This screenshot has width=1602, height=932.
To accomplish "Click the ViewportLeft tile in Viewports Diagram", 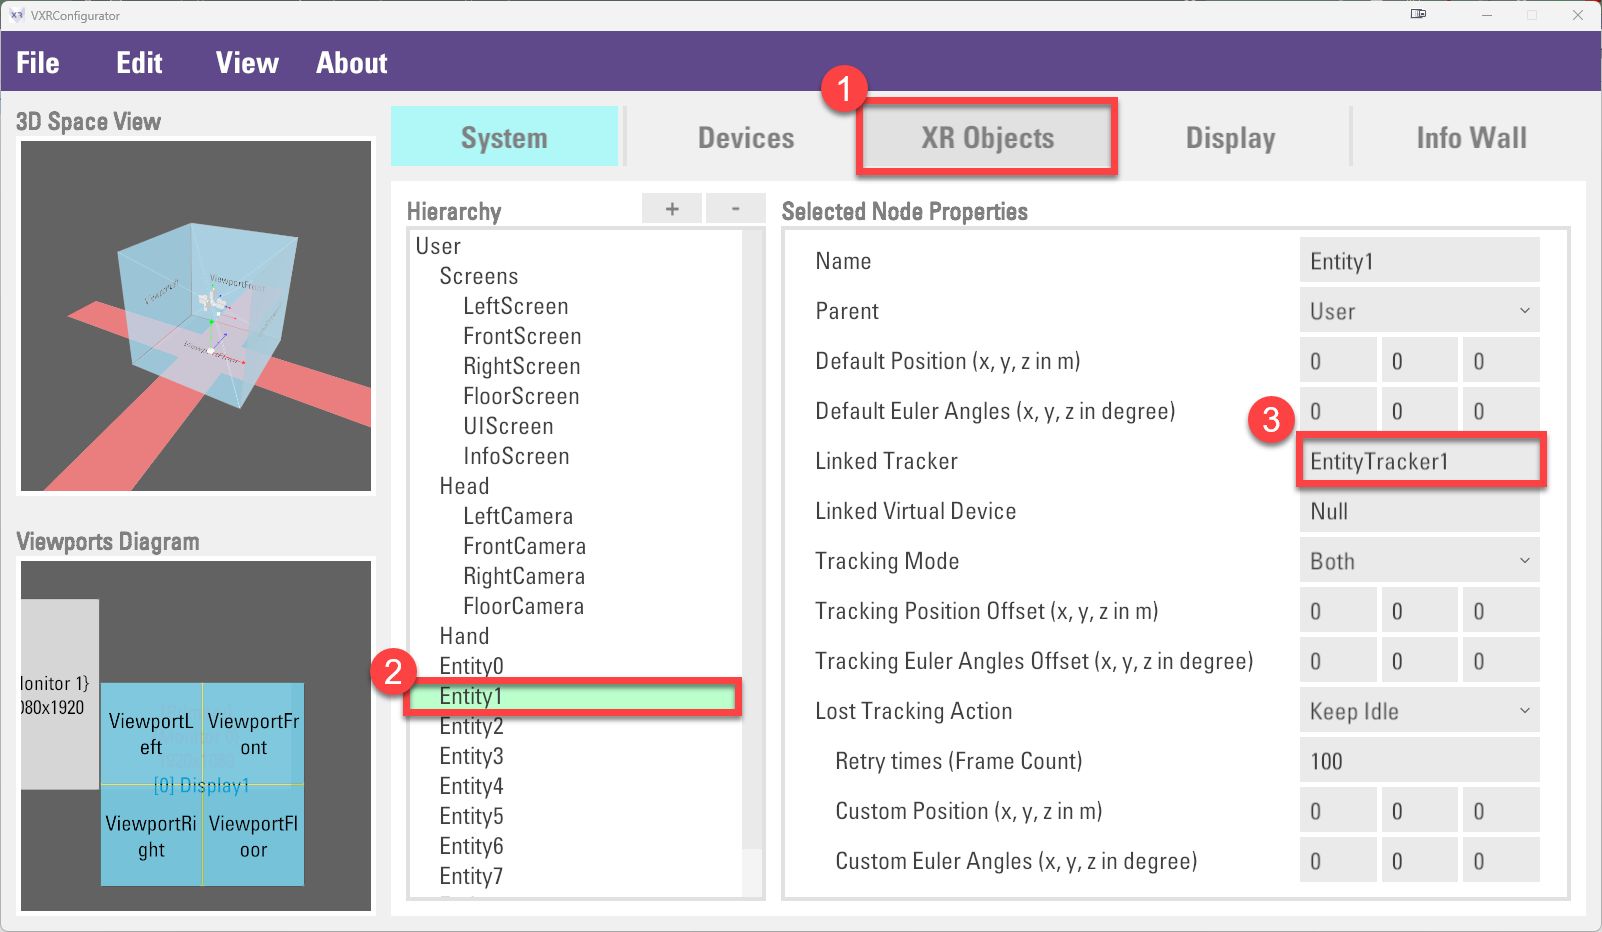I will click(x=151, y=734).
